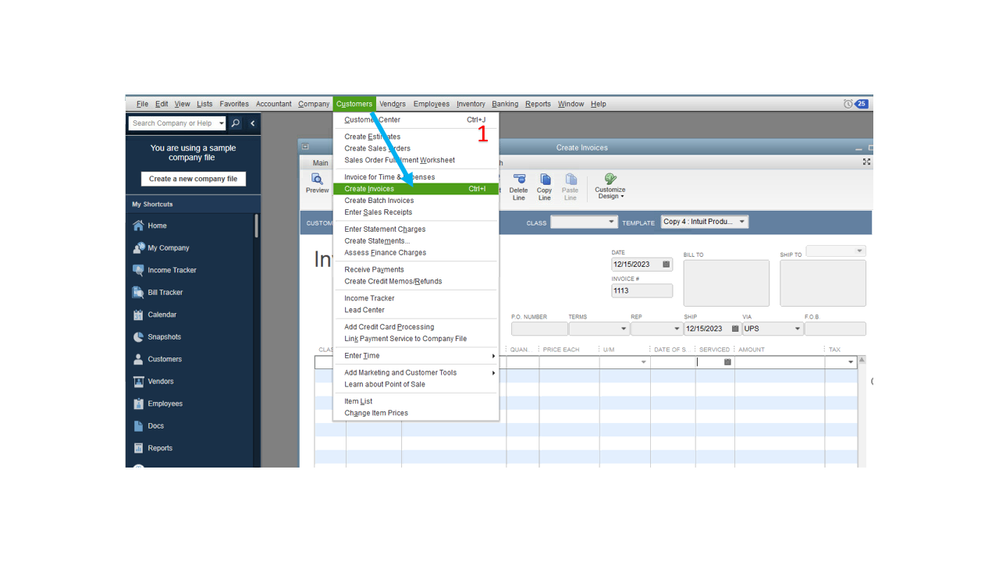Open the Help menu
The image size is (999, 562).
tap(598, 104)
